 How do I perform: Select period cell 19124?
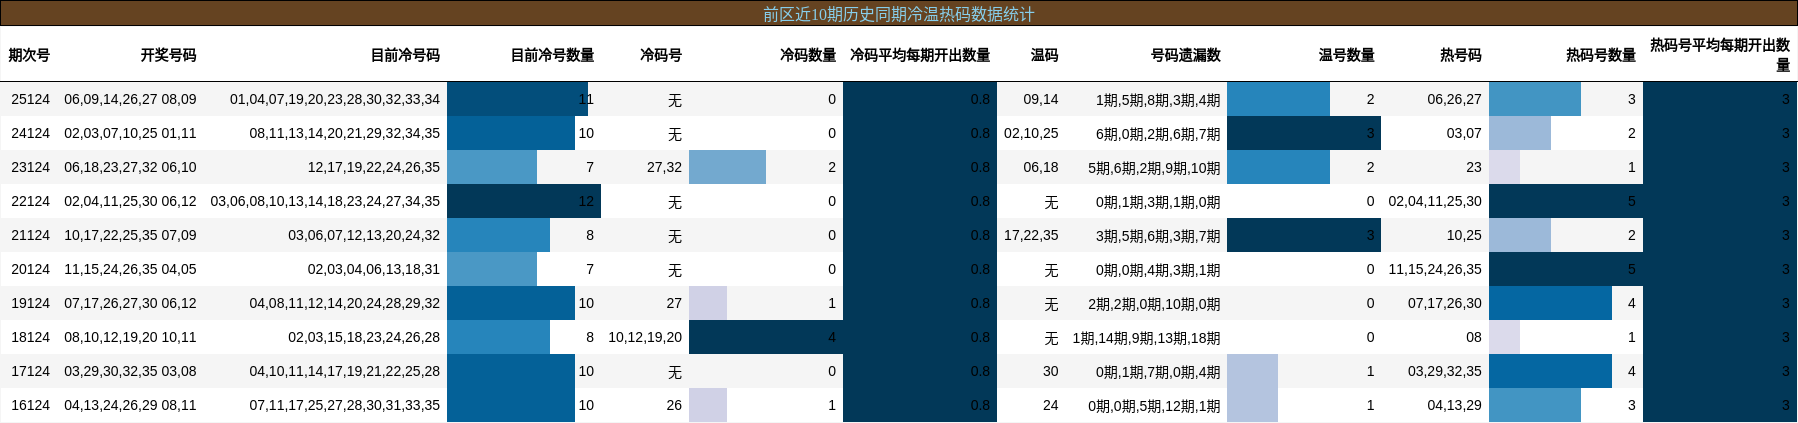pyautogui.click(x=30, y=303)
